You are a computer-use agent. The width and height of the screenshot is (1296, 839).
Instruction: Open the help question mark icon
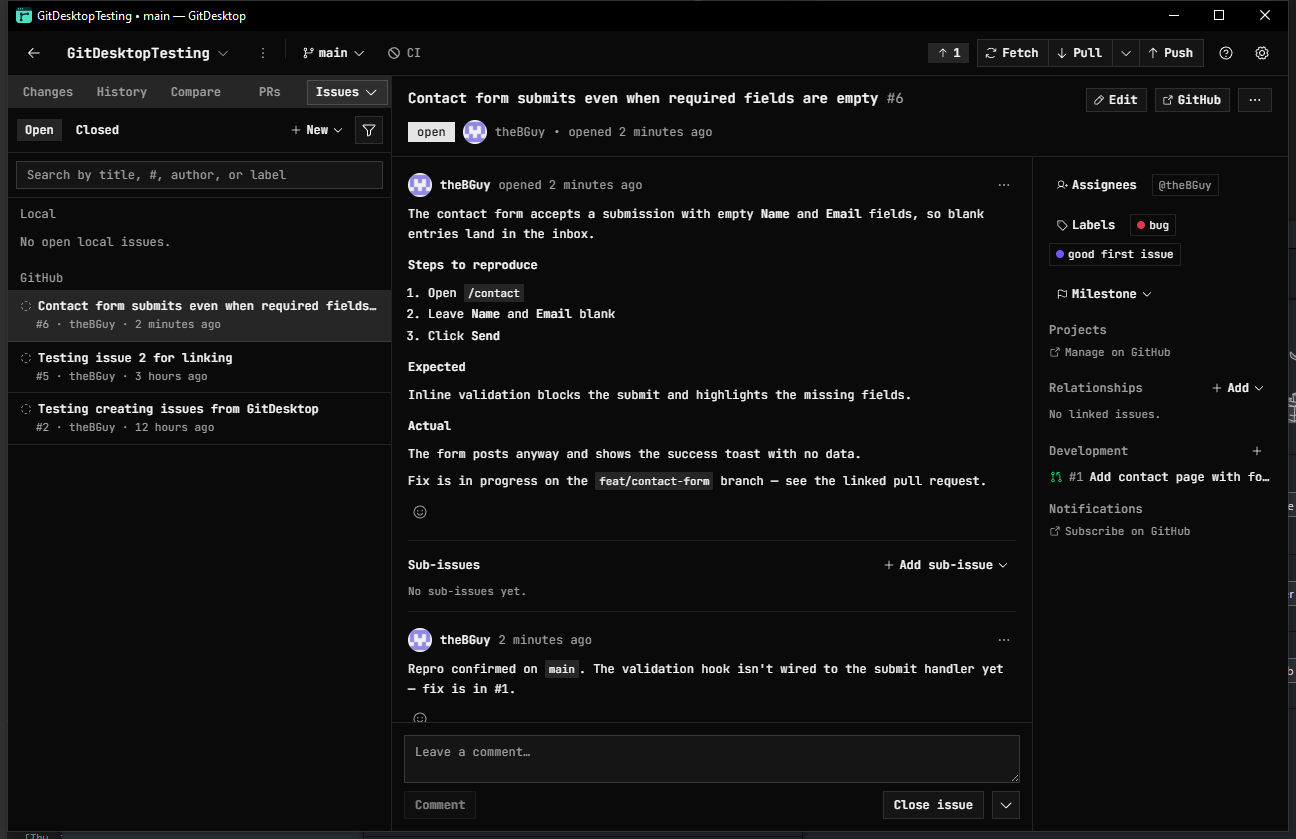[1226, 53]
